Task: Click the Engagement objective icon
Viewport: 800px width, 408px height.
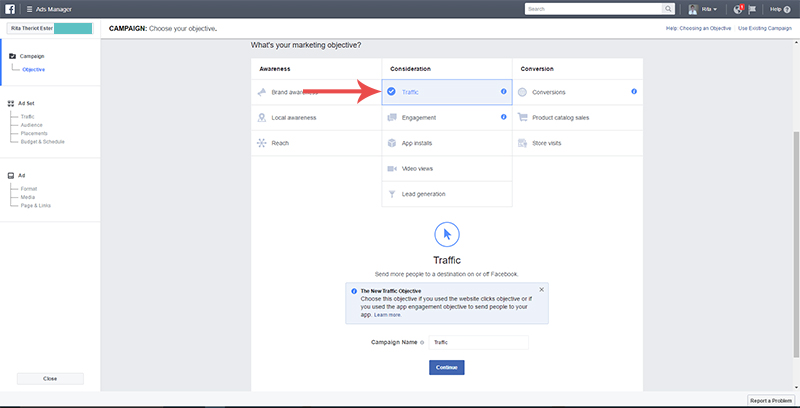Action: click(x=392, y=118)
